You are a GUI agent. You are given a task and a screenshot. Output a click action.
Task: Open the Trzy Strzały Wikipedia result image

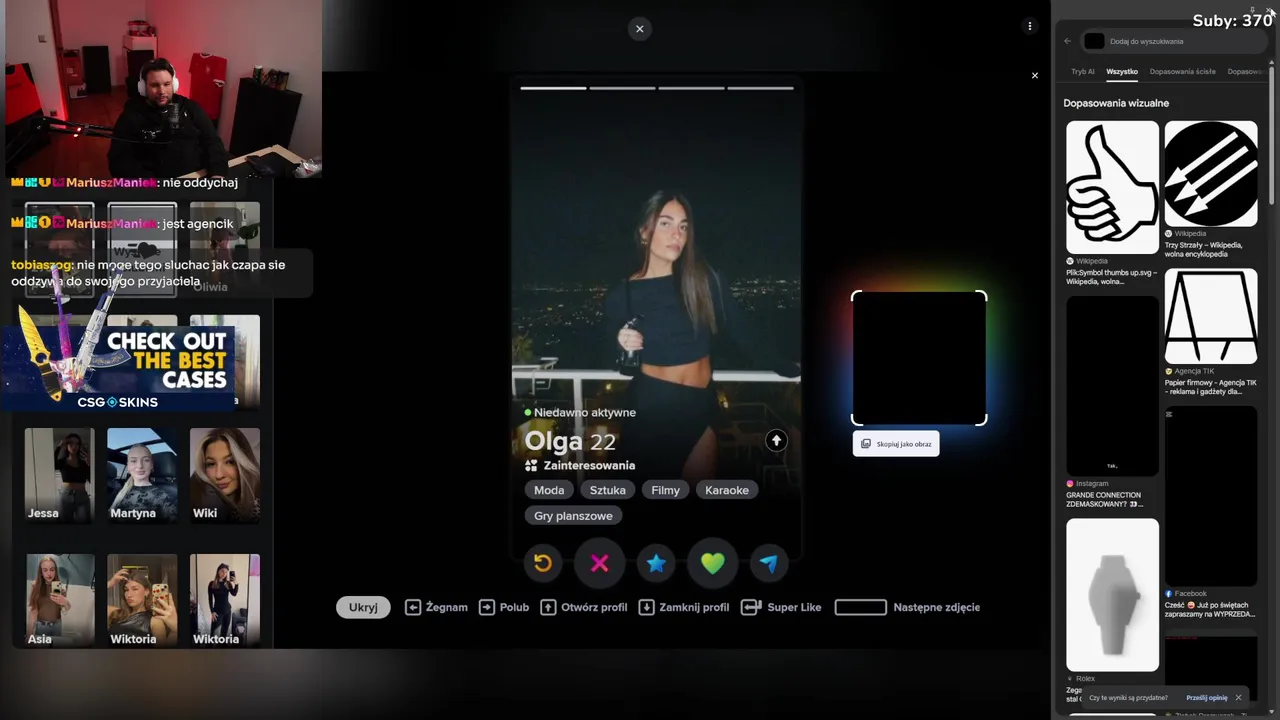pos(1211,174)
